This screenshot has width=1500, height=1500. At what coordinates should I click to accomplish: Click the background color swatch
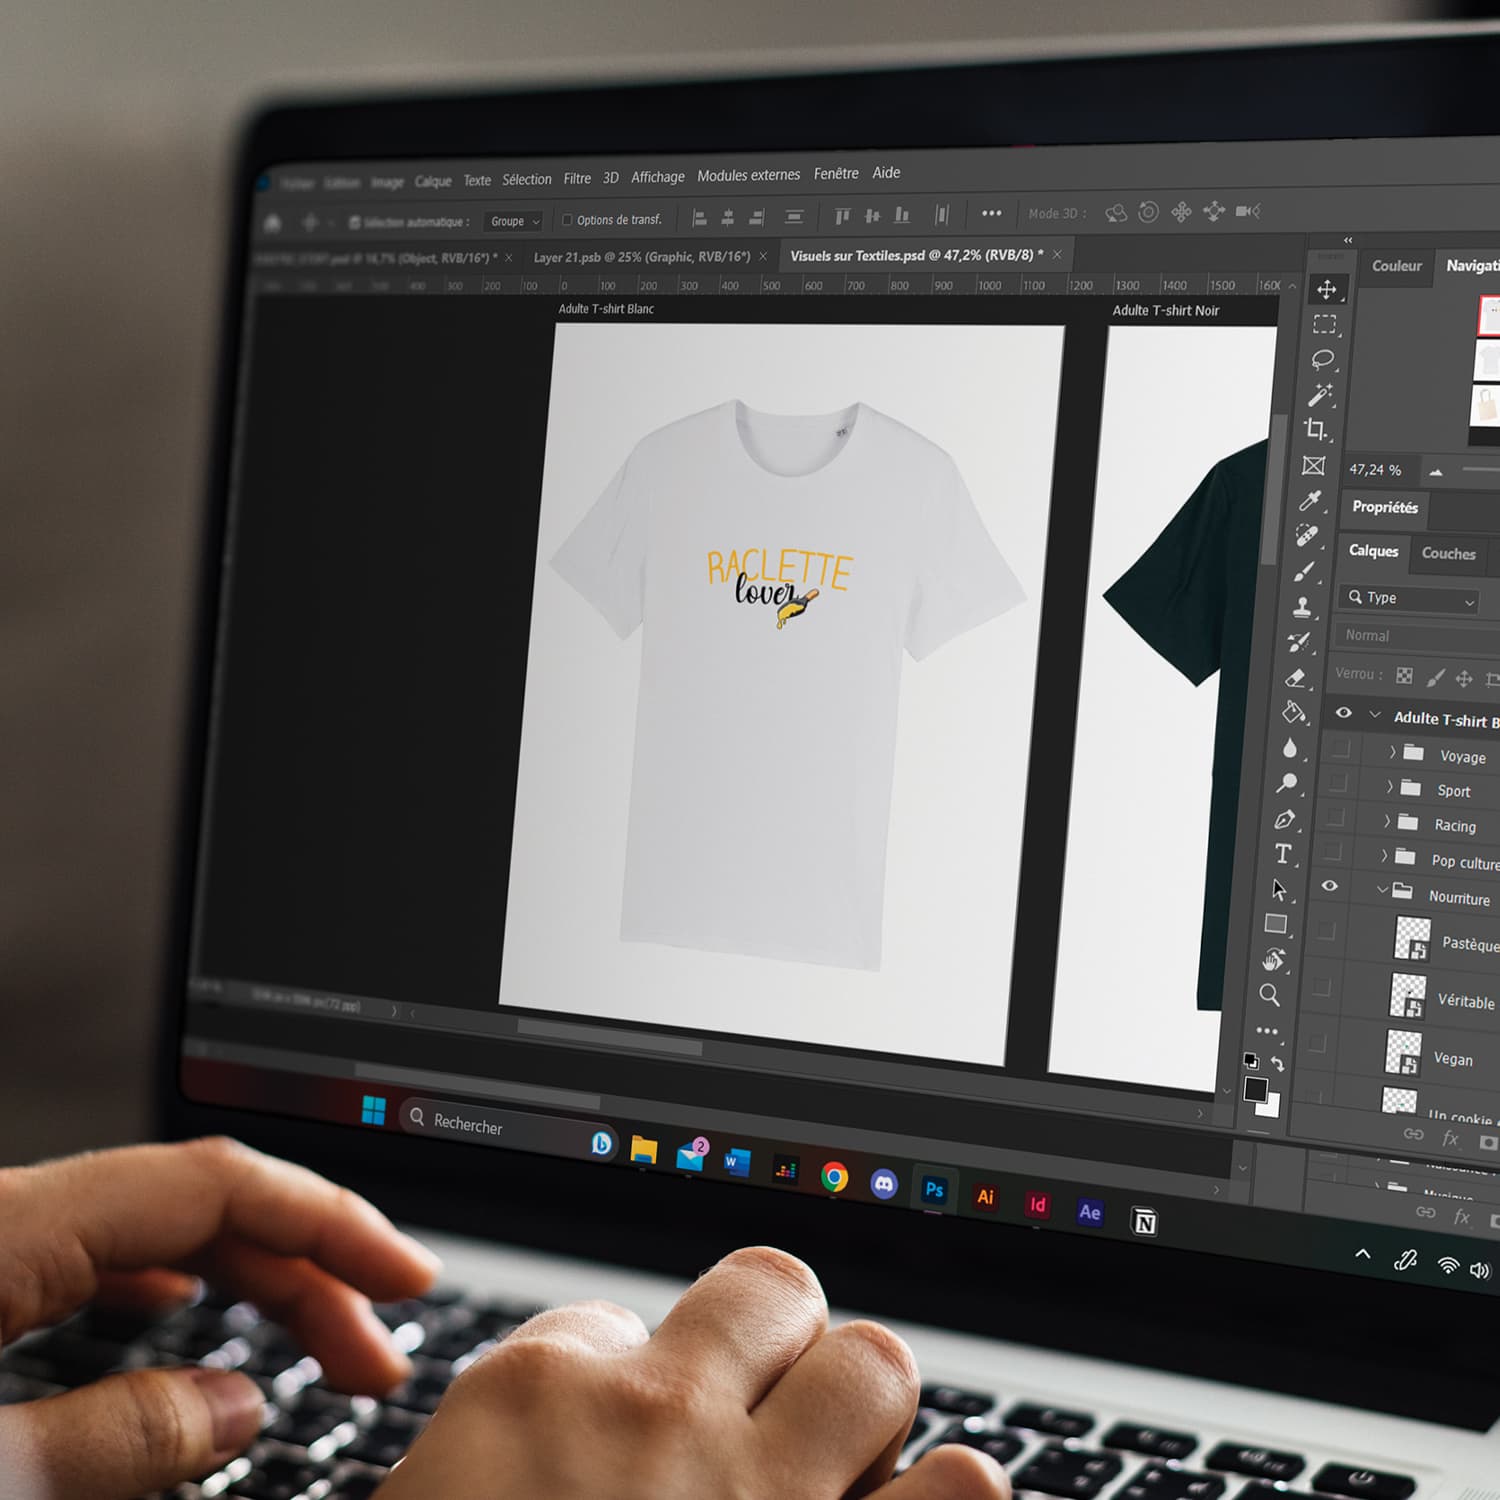1271,1106
